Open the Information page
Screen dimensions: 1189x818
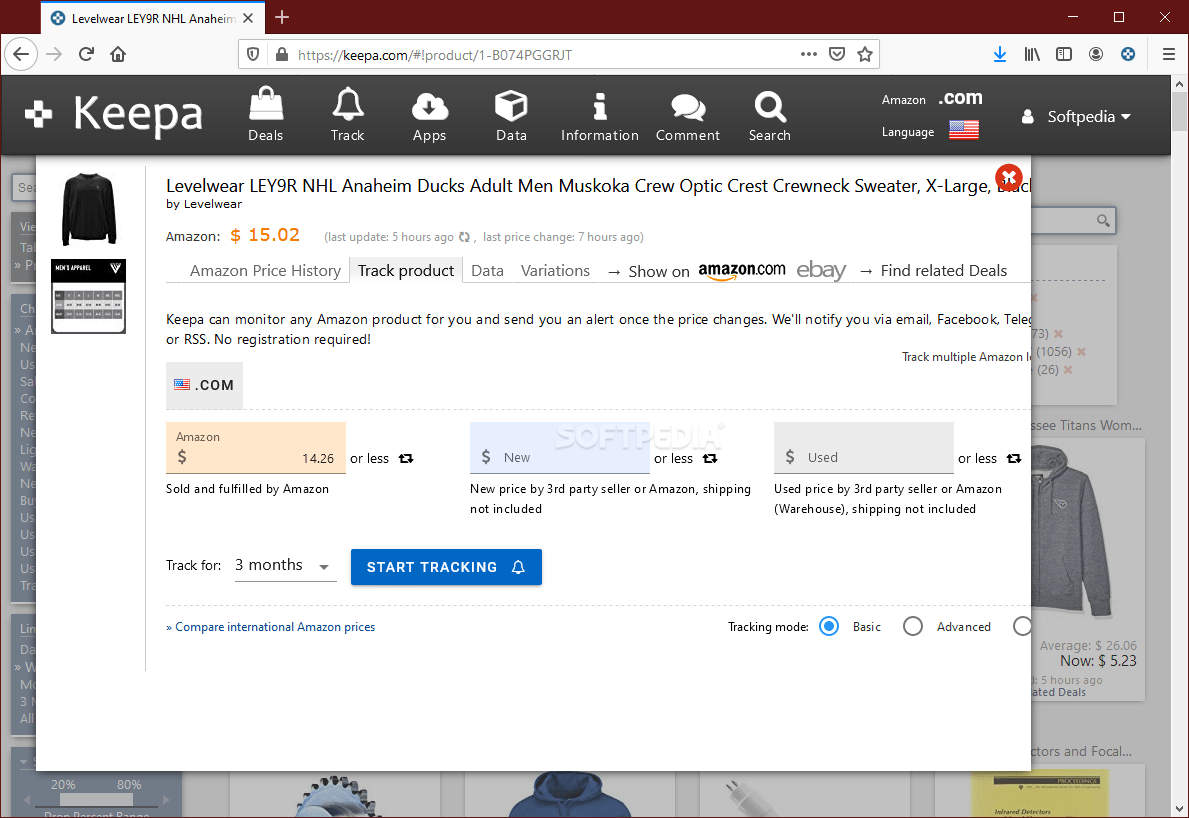(x=599, y=114)
